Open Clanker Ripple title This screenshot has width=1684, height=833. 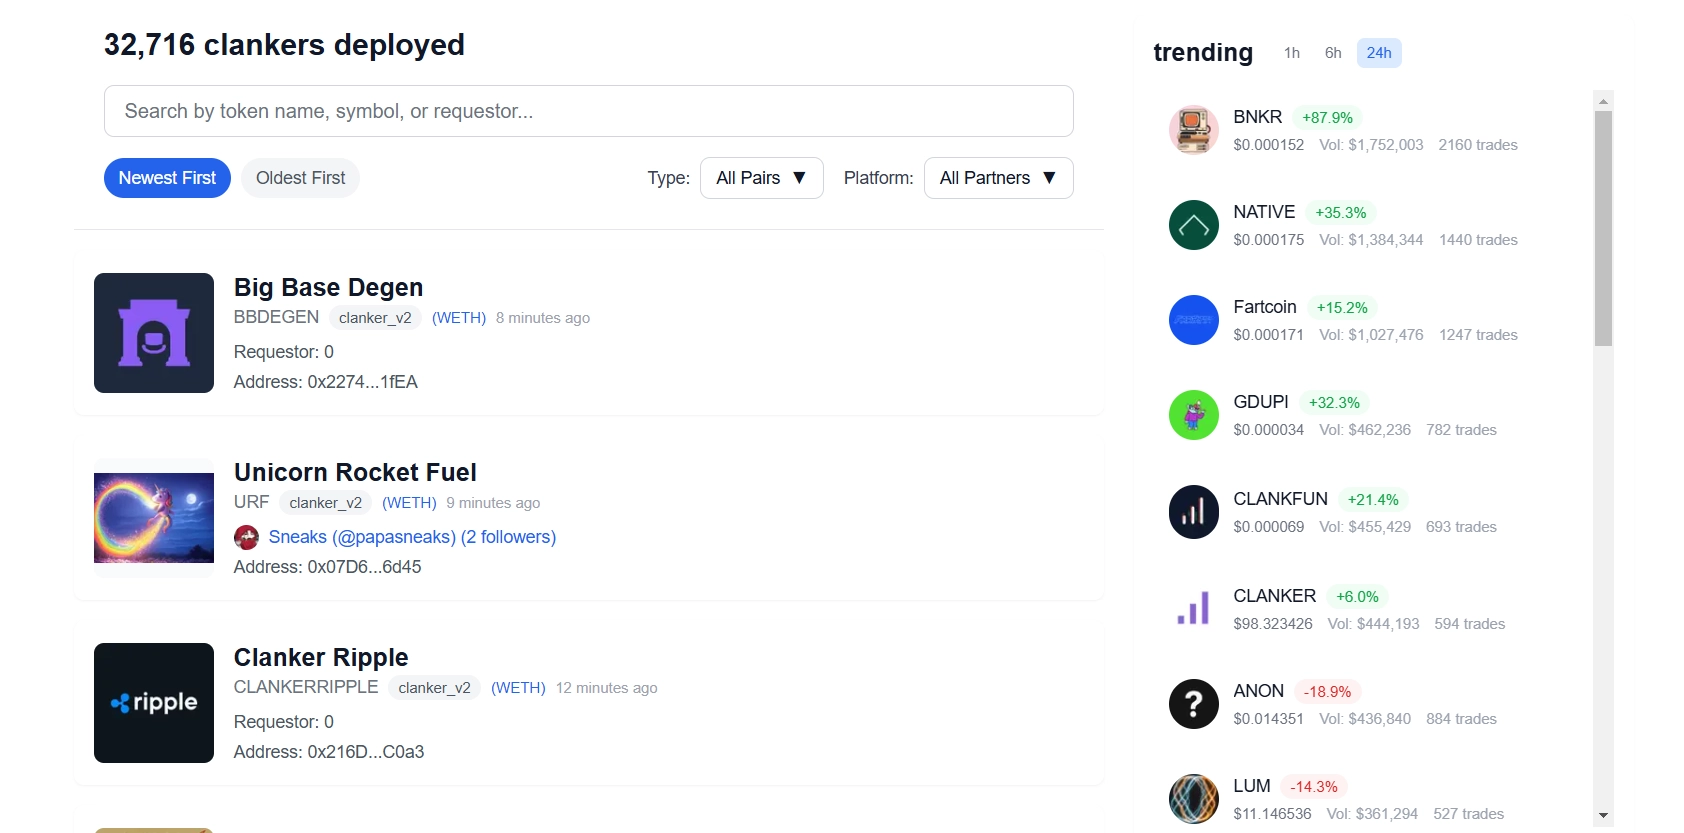pos(321,658)
